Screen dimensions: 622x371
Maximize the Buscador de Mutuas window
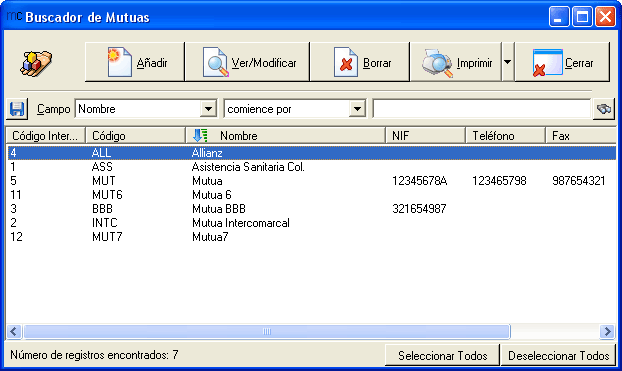(582, 17)
